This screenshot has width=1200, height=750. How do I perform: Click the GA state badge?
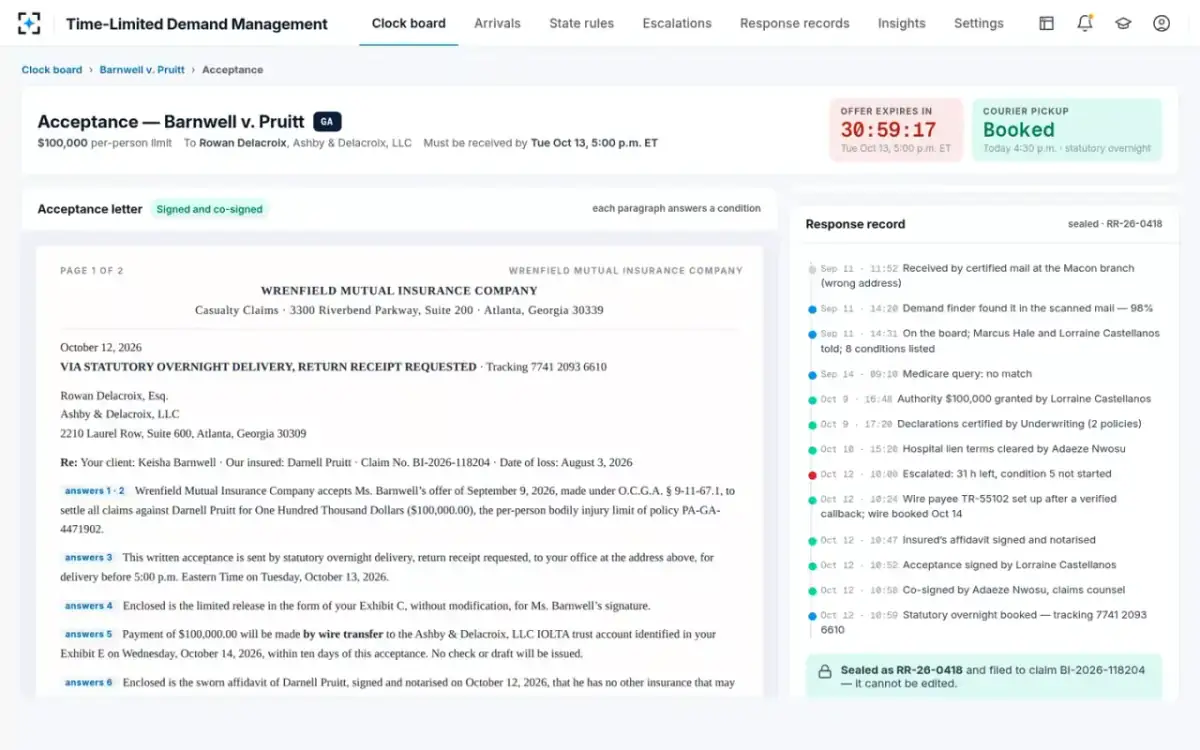[327, 122]
